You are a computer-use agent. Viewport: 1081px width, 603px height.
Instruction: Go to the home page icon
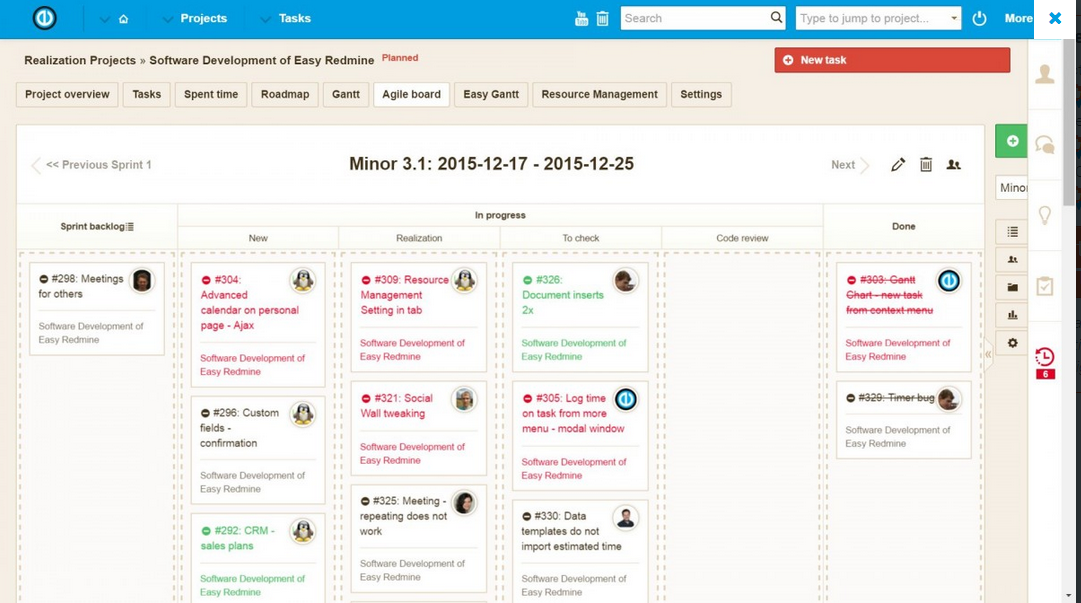[123, 19]
